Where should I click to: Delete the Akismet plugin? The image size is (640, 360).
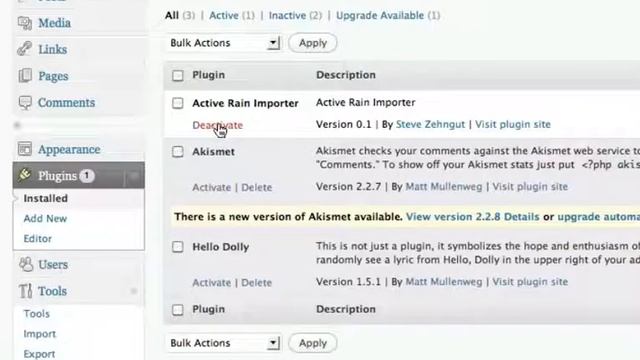[x=256, y=187]
